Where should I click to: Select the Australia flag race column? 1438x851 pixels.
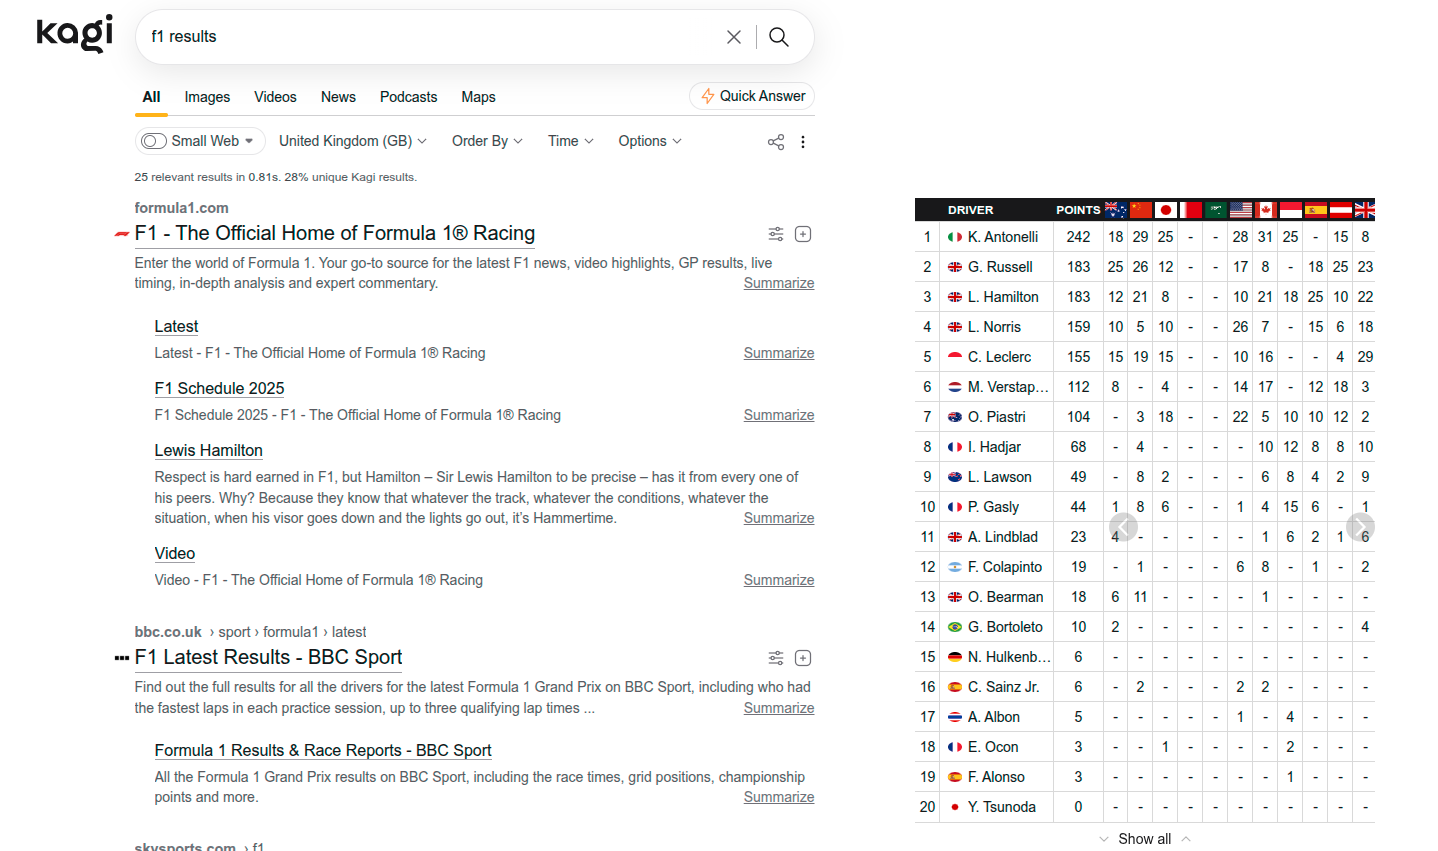point(1116,210)
